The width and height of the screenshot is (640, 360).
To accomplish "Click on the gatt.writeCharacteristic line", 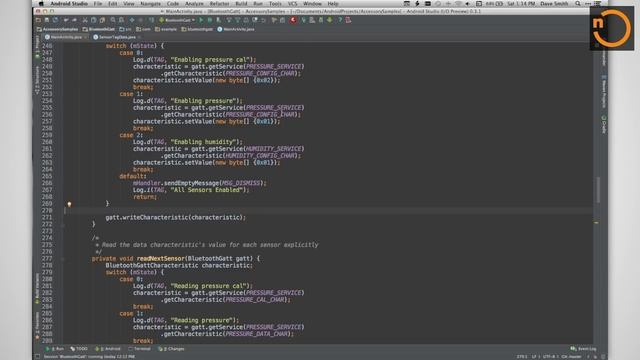I will [x=176, y=218].
